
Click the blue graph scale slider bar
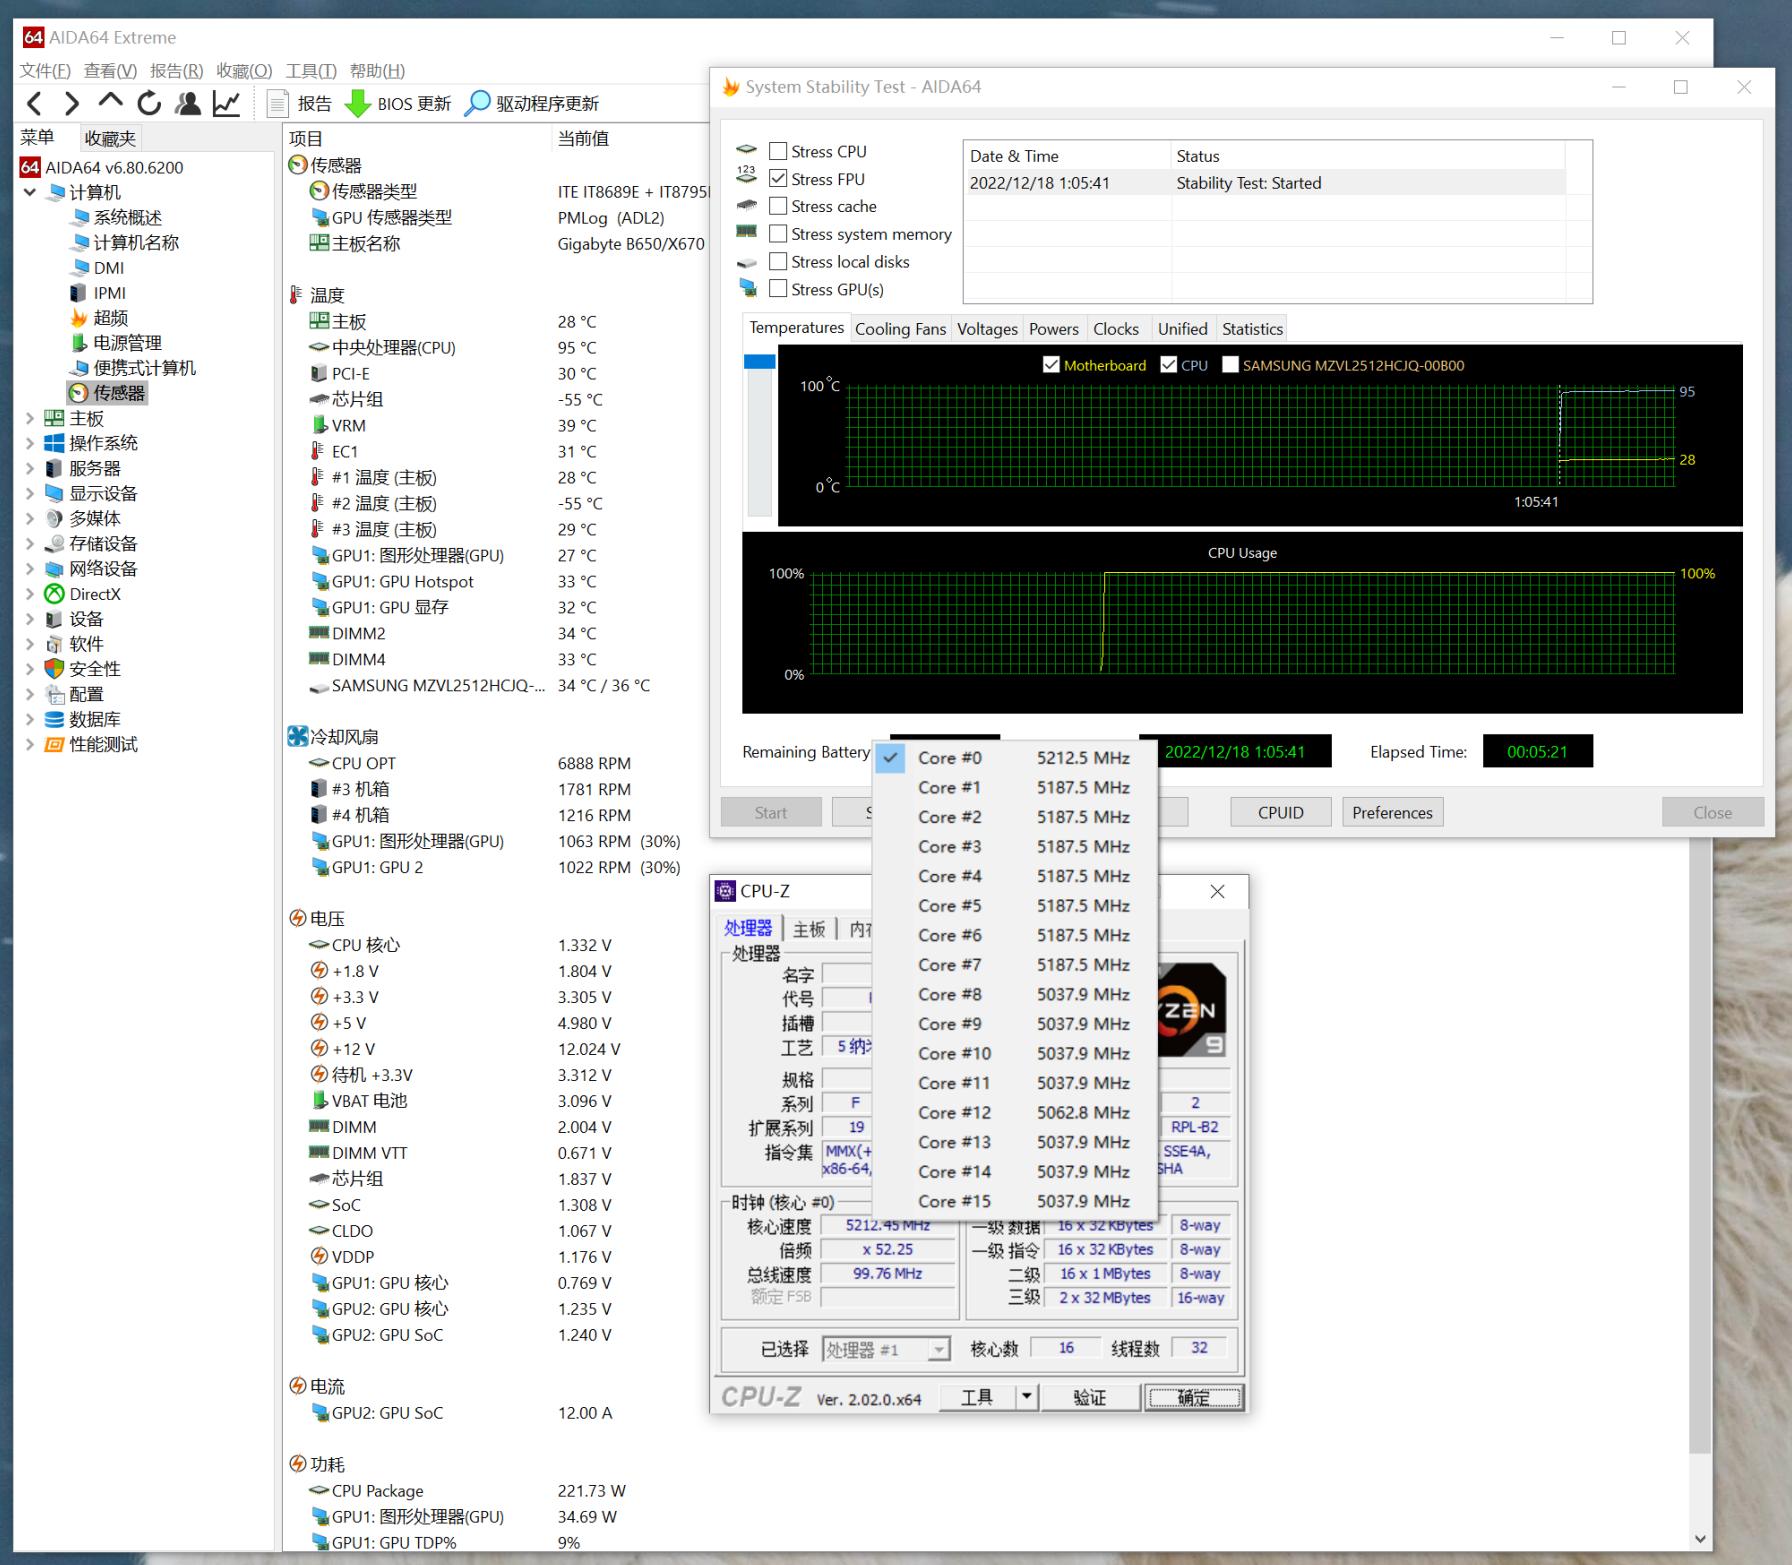pos(759,361)
